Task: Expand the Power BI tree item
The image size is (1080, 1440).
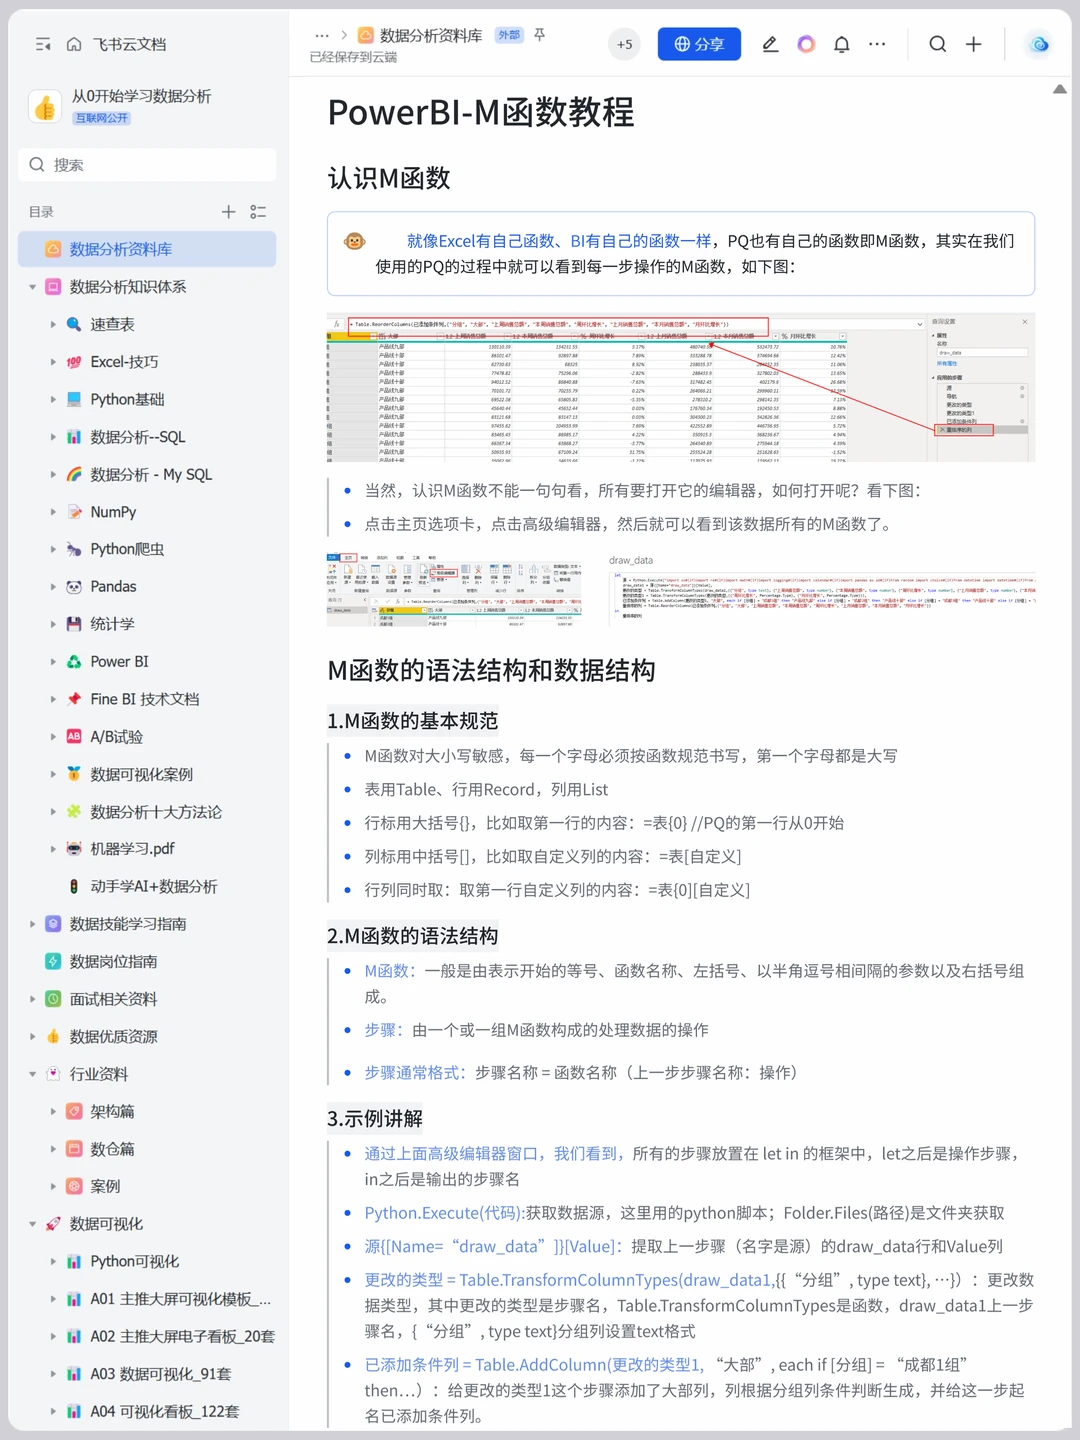Action: 54,661
